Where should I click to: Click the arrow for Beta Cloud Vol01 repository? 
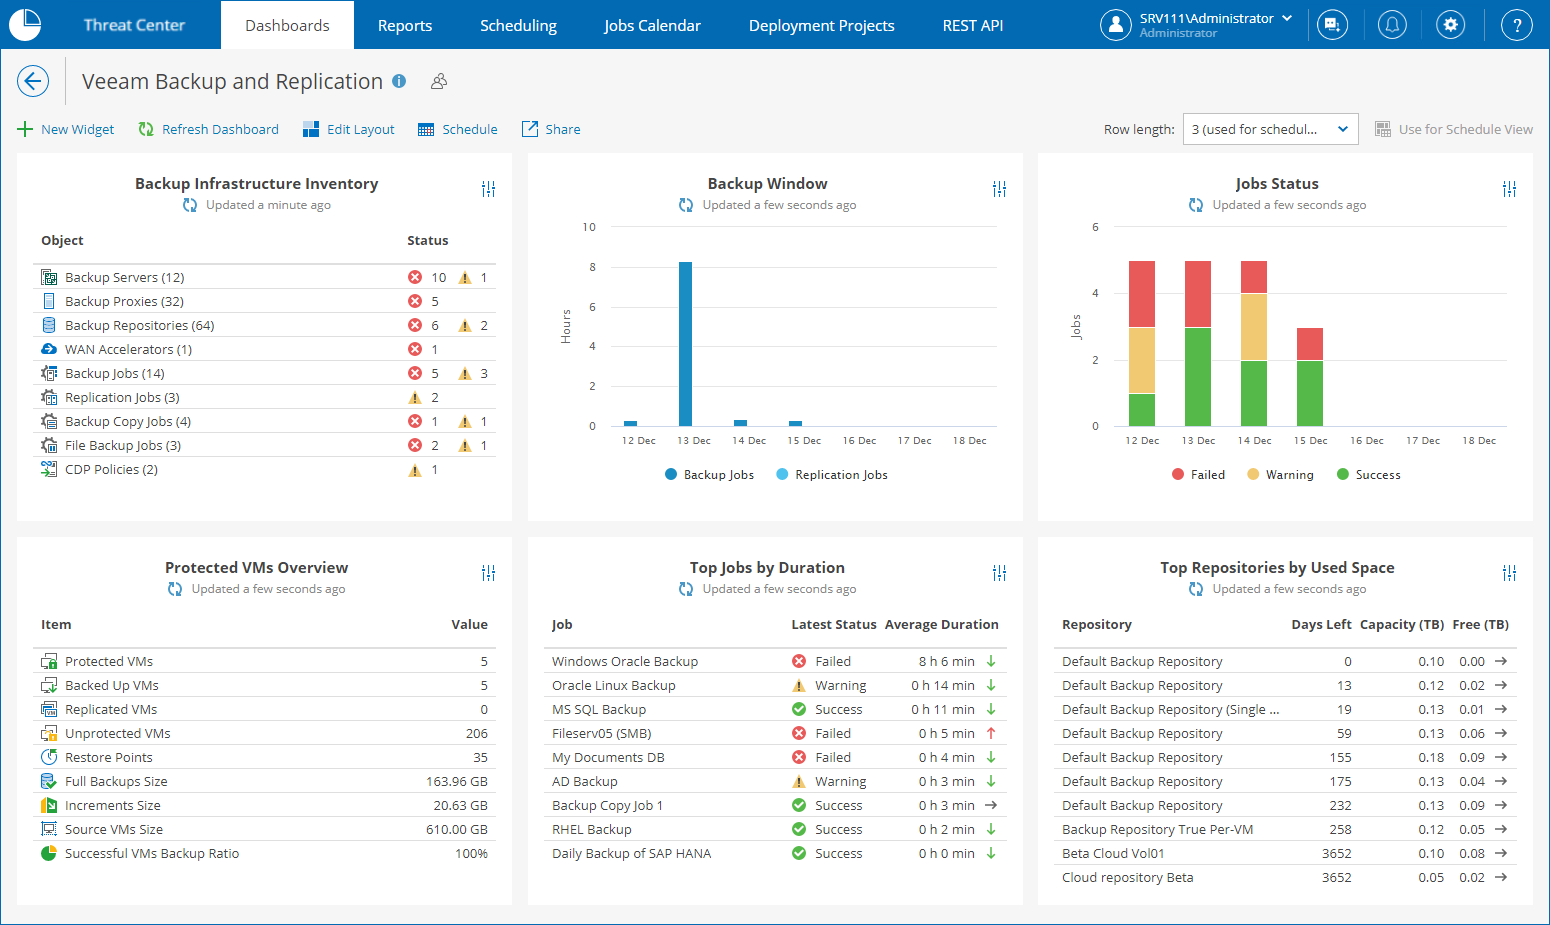click(1501, 853)
